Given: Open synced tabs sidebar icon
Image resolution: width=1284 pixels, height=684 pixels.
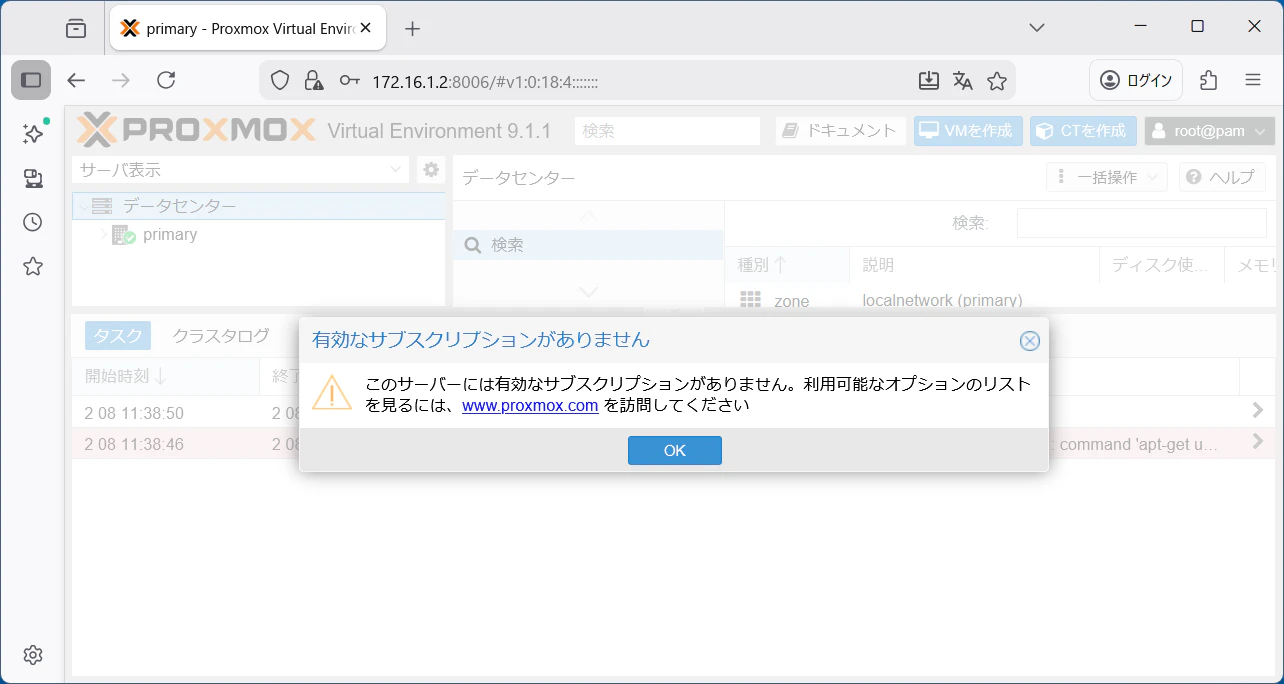Looking at the screenshot, I should 33,178.
